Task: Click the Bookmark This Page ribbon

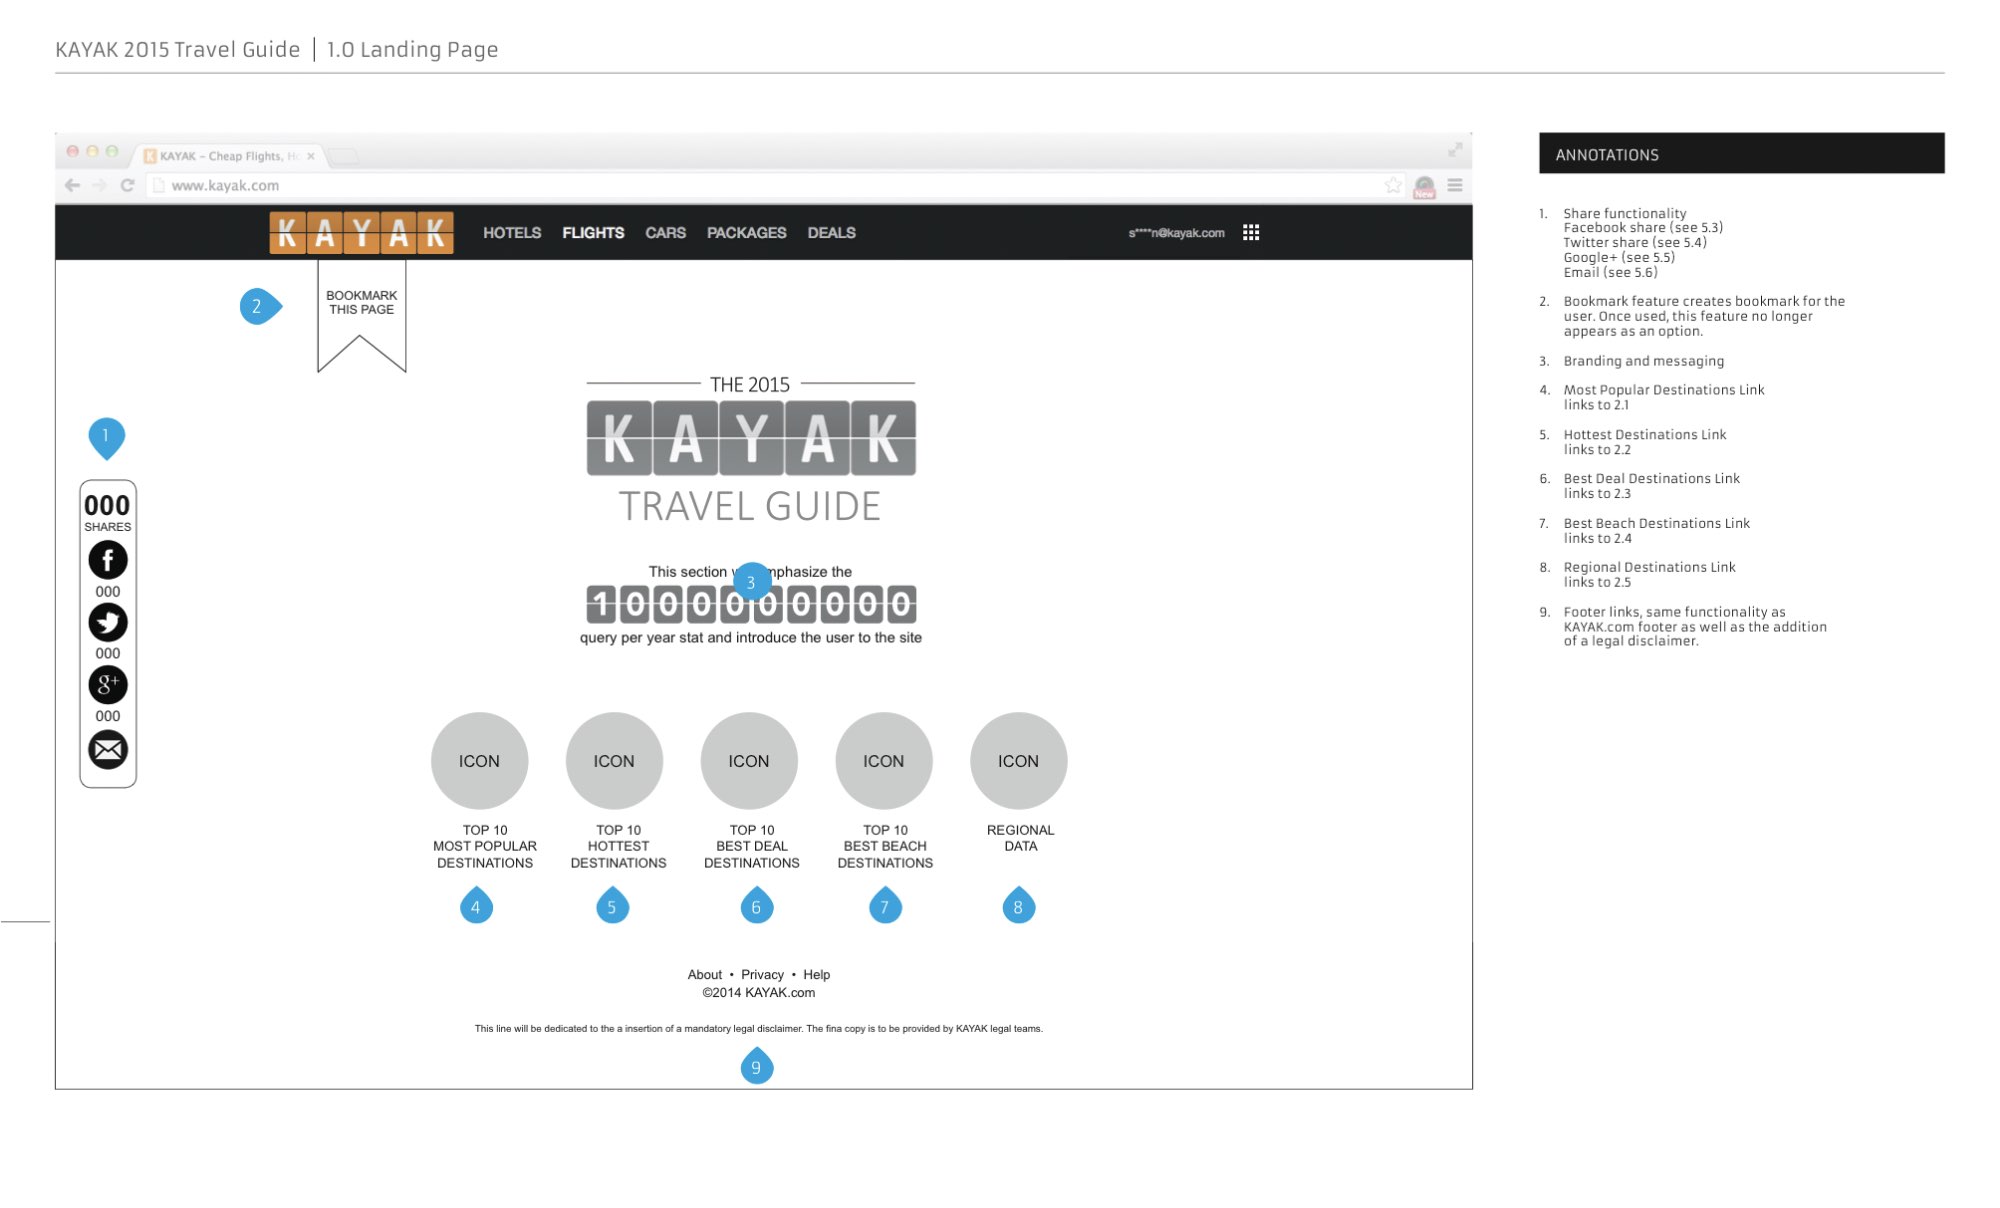Action: click(361, 303)
